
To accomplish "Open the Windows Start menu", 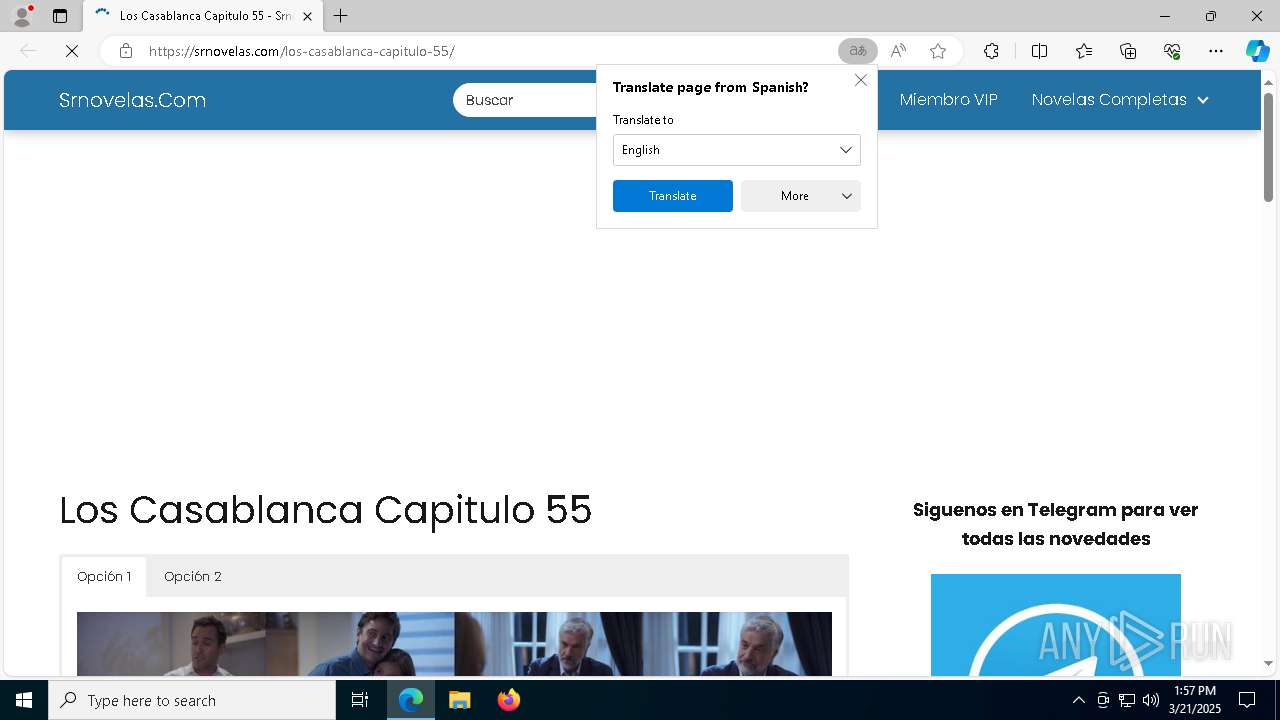I will point(24,700).
